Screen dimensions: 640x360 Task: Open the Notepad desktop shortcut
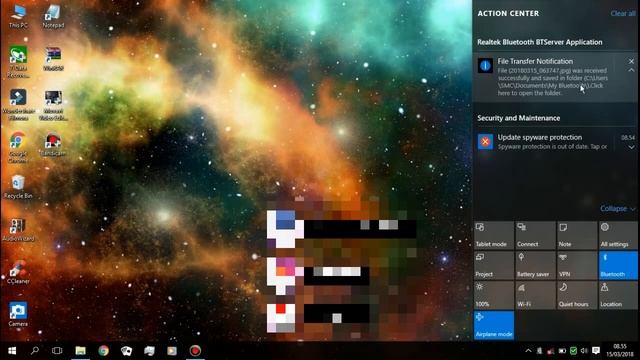point(53,17)
